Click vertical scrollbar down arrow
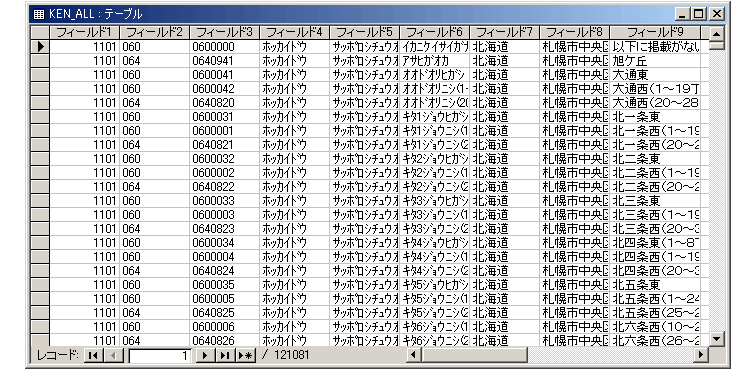The width and height of the screenshot is (733, 370). point(717,339)
